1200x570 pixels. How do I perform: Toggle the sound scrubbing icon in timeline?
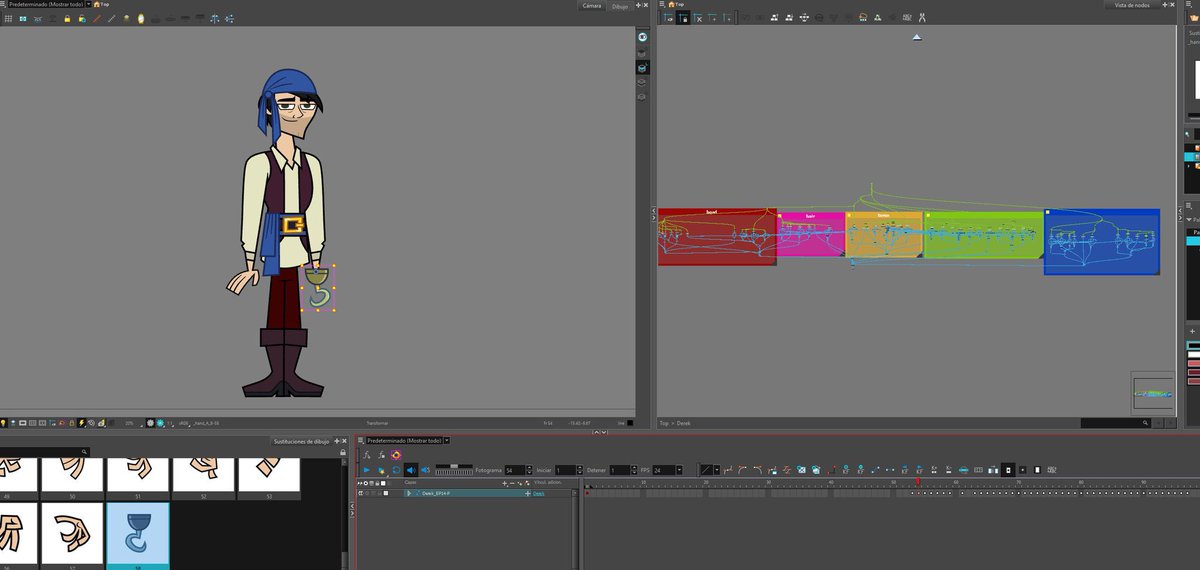click(425, 470)
